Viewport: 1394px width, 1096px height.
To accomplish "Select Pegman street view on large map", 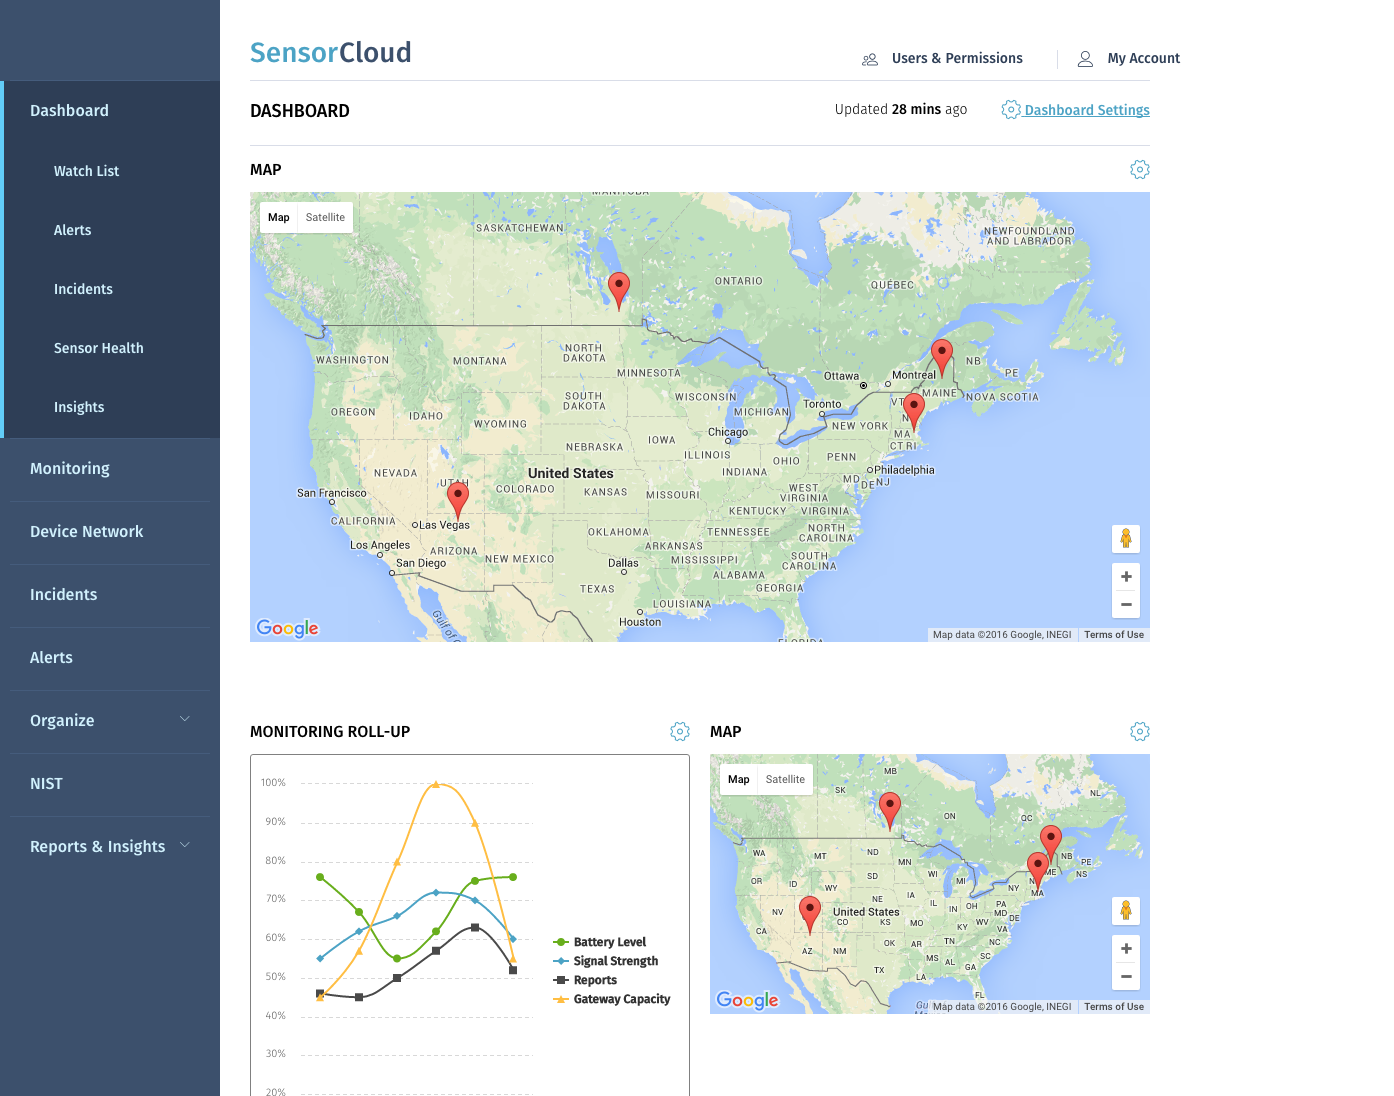I will pyautogui.click(x=1126, y=539).
